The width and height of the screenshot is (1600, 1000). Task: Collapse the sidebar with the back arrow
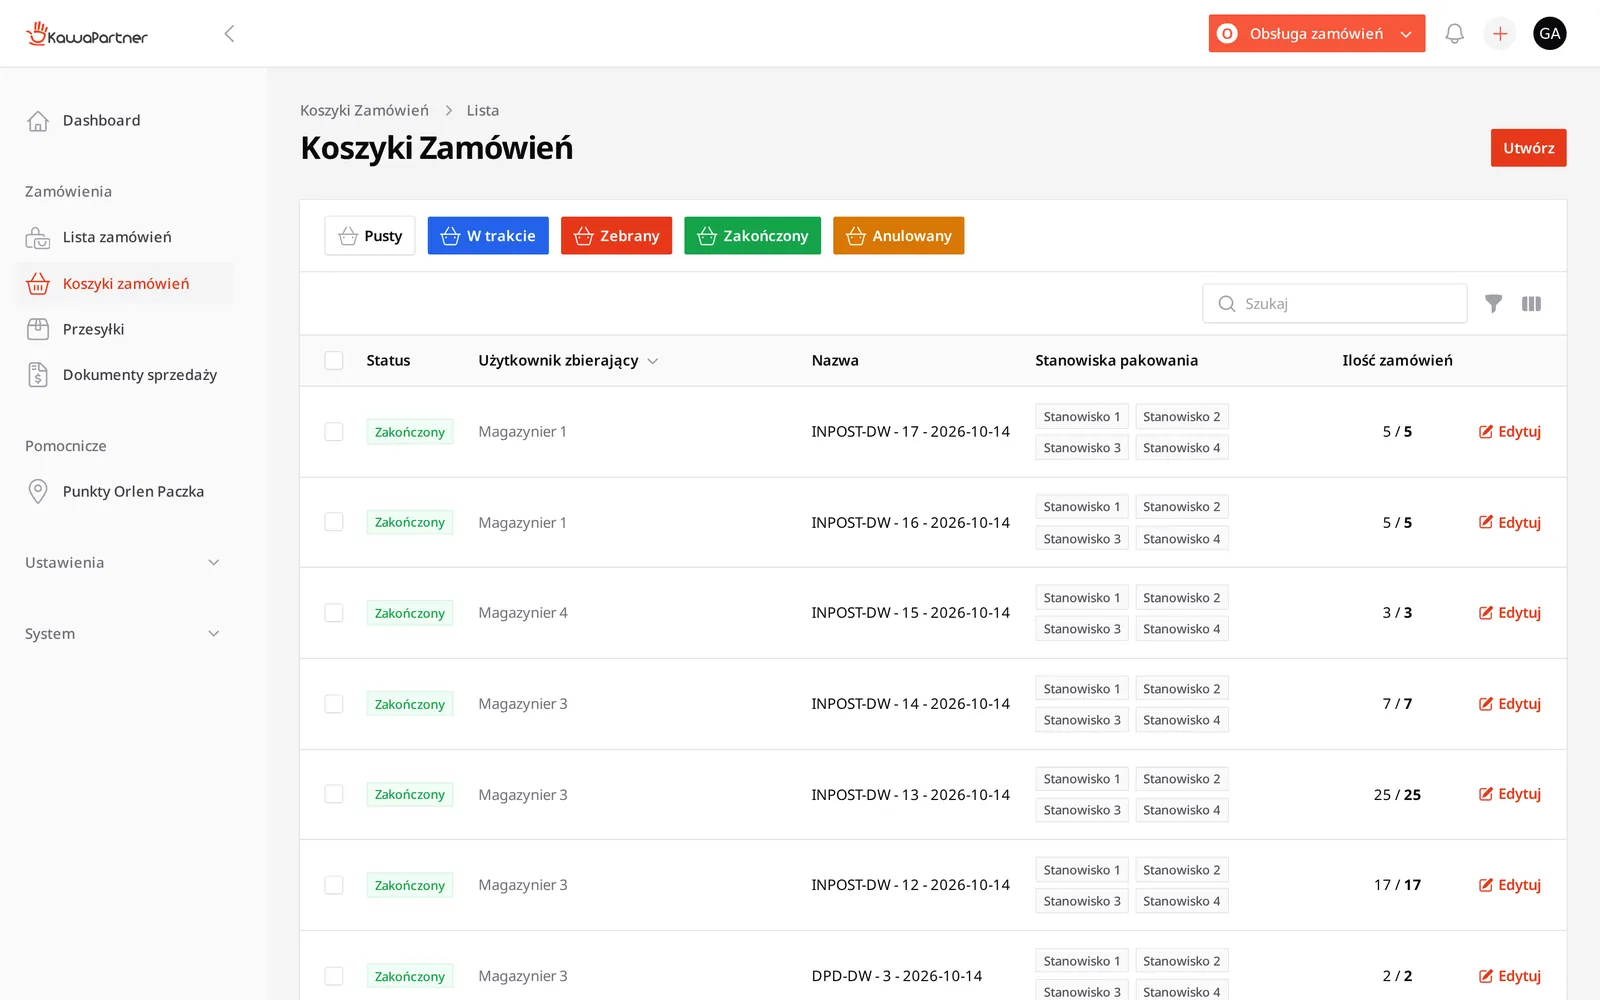point(229,34)
